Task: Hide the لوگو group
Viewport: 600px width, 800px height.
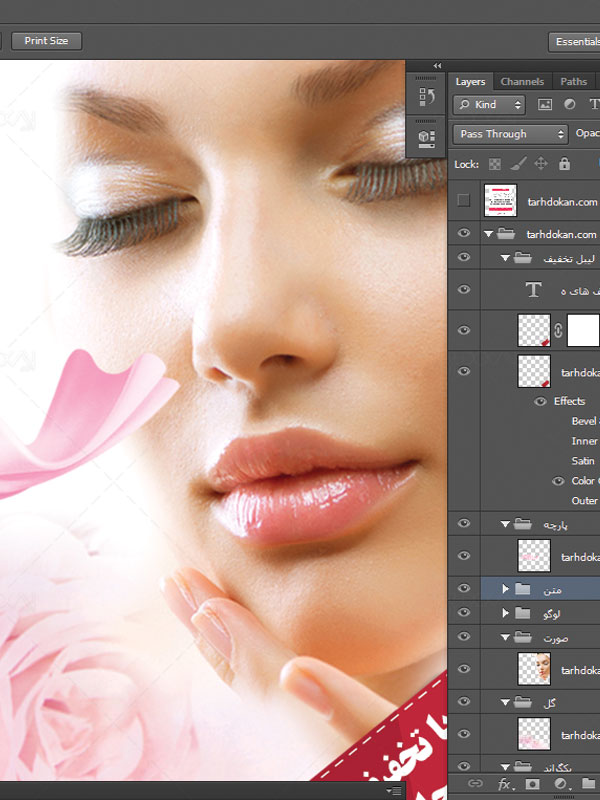Action: click(463, 612)
